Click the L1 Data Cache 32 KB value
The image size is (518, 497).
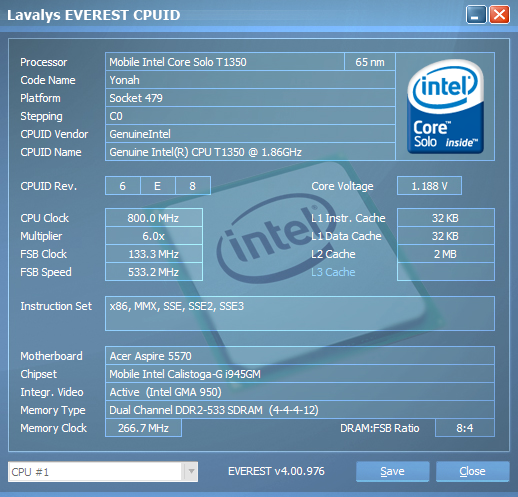(446, 236)
